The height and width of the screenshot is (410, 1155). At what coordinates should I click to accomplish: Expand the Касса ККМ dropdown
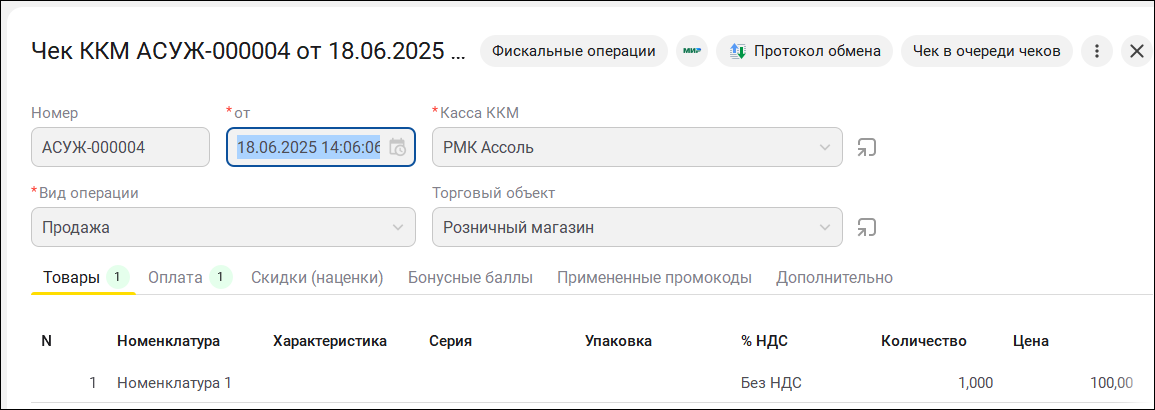(x=825, y=148)
